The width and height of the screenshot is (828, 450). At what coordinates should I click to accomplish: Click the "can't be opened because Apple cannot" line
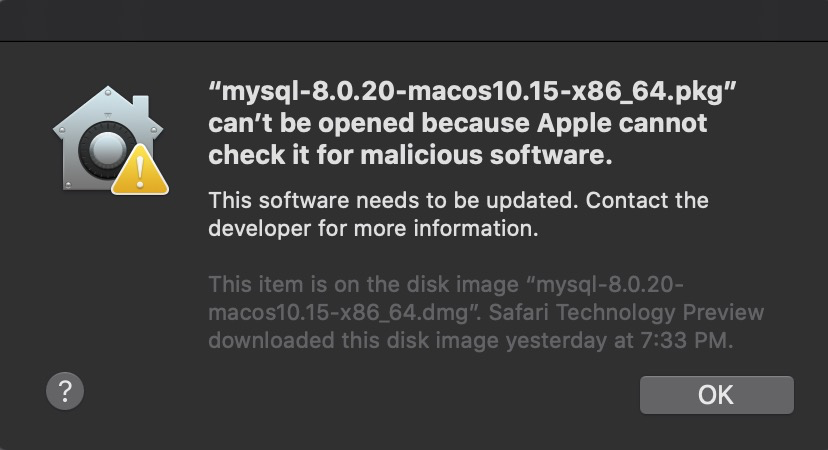point(457,123)
